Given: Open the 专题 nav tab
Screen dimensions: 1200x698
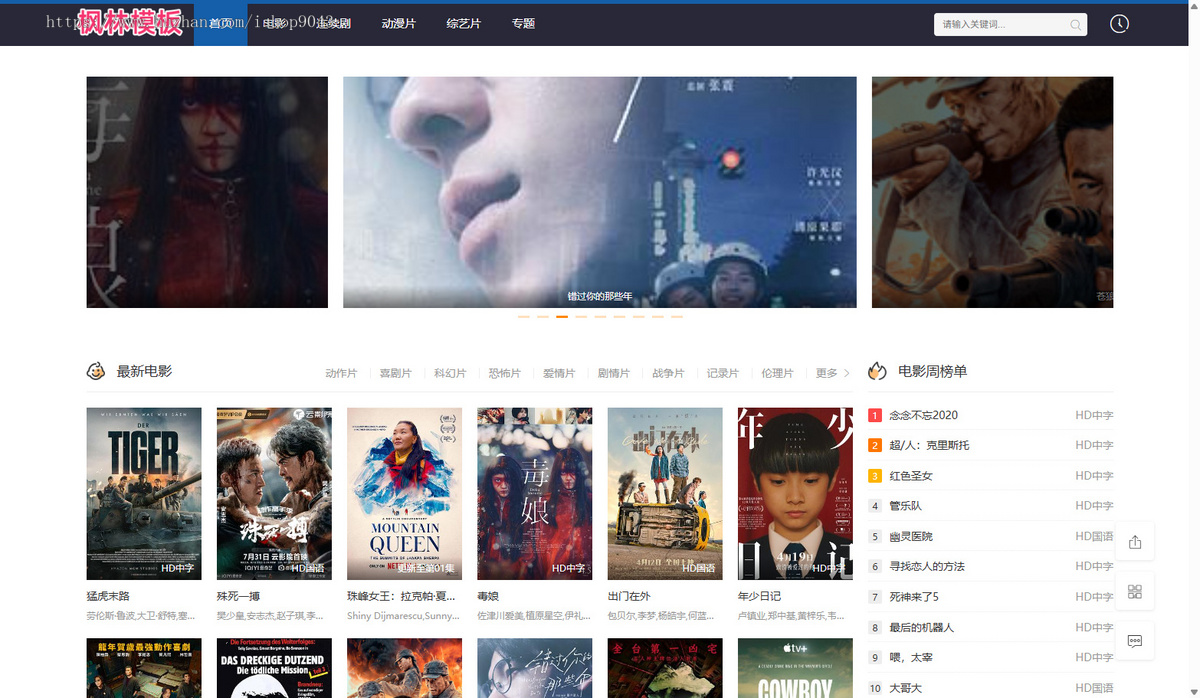Looking at the screenshot, I should pos(523,24).
